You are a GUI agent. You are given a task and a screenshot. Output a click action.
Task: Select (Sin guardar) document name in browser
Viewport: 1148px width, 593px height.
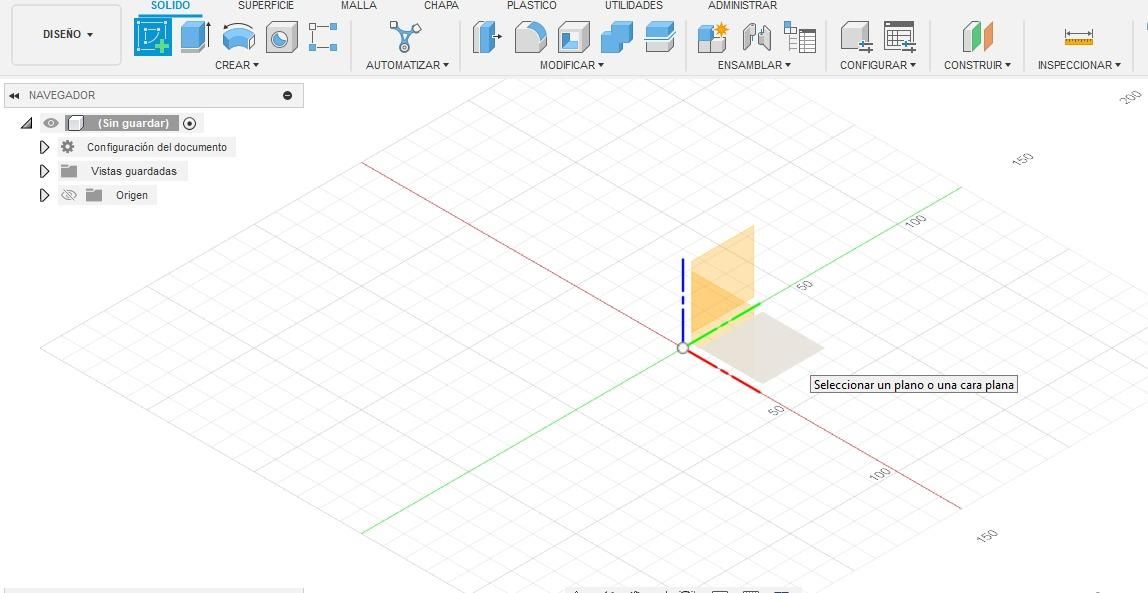click(133, 124)
